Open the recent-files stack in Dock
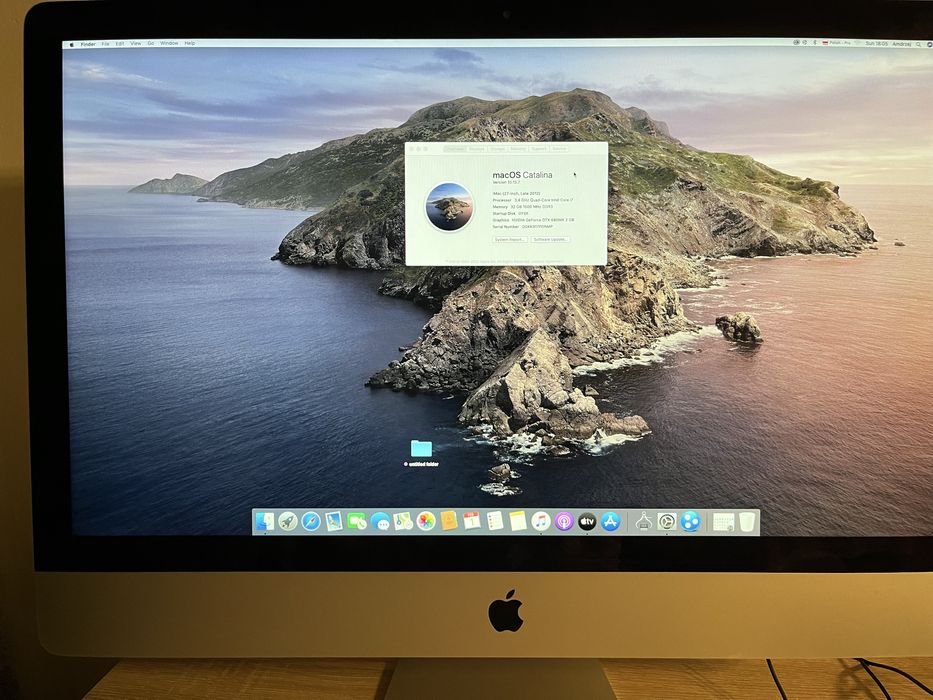 tap(724, 523)
